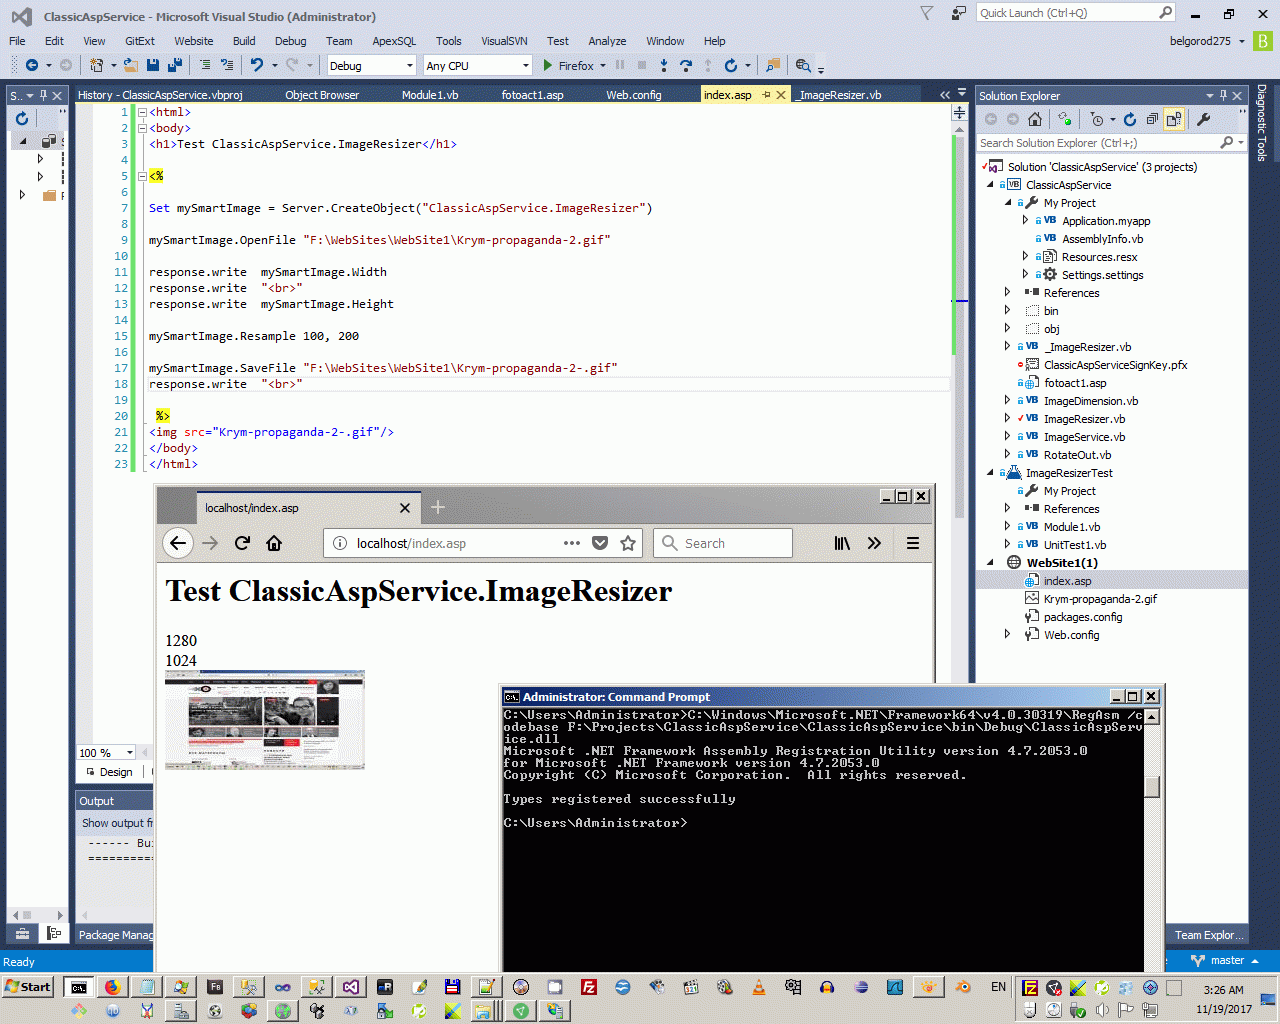This screenshot has height=1024, width=1280.
Task: Open the Firefox Library icon
Action: [x=842, y=543]
